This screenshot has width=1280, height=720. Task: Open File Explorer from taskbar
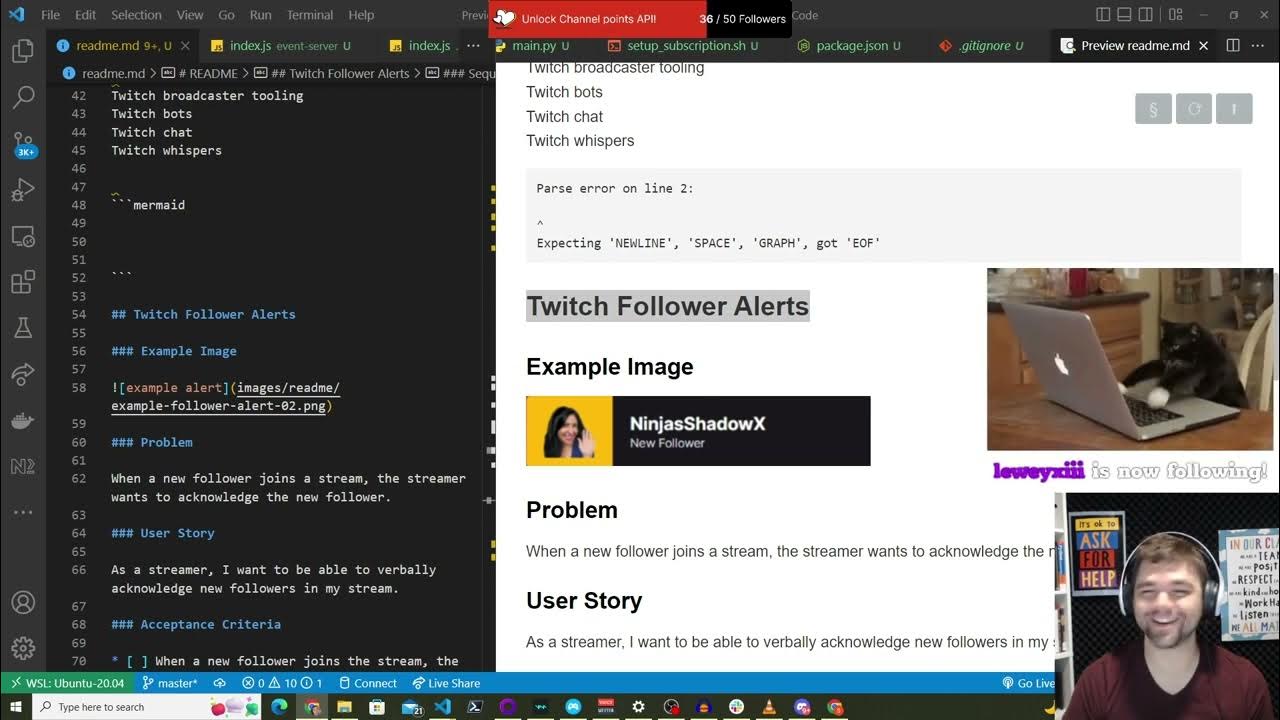pyautogui.click(x=344, y=707)
